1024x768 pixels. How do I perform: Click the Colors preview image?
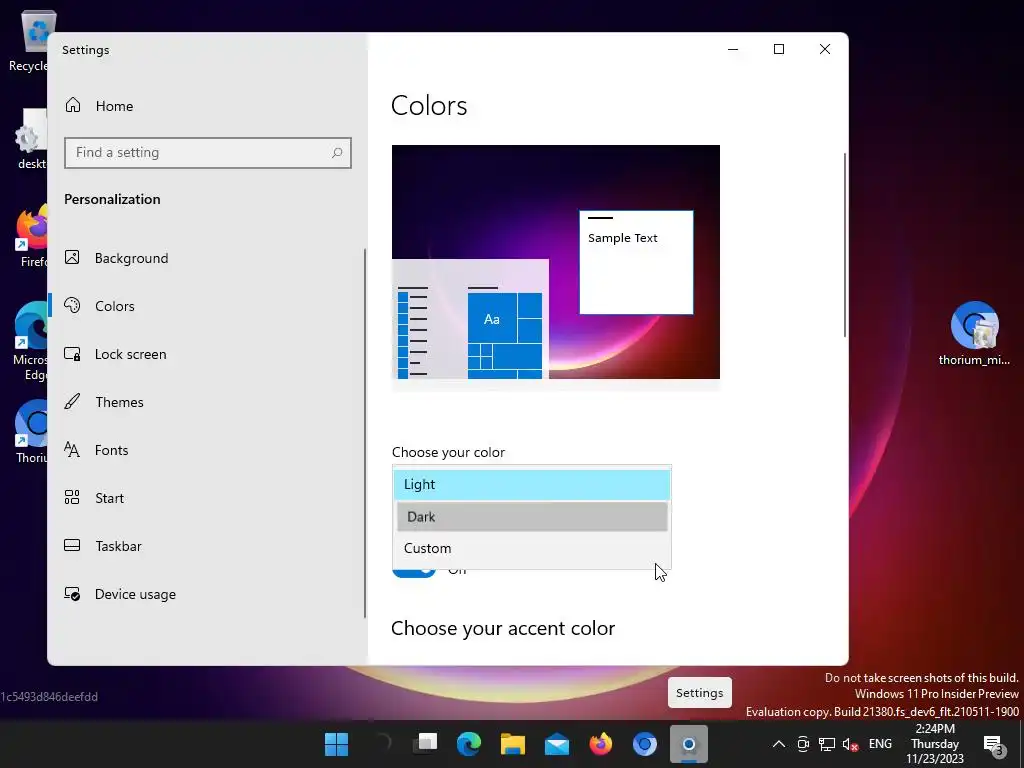pyautogui.click(x=556, y=262)
